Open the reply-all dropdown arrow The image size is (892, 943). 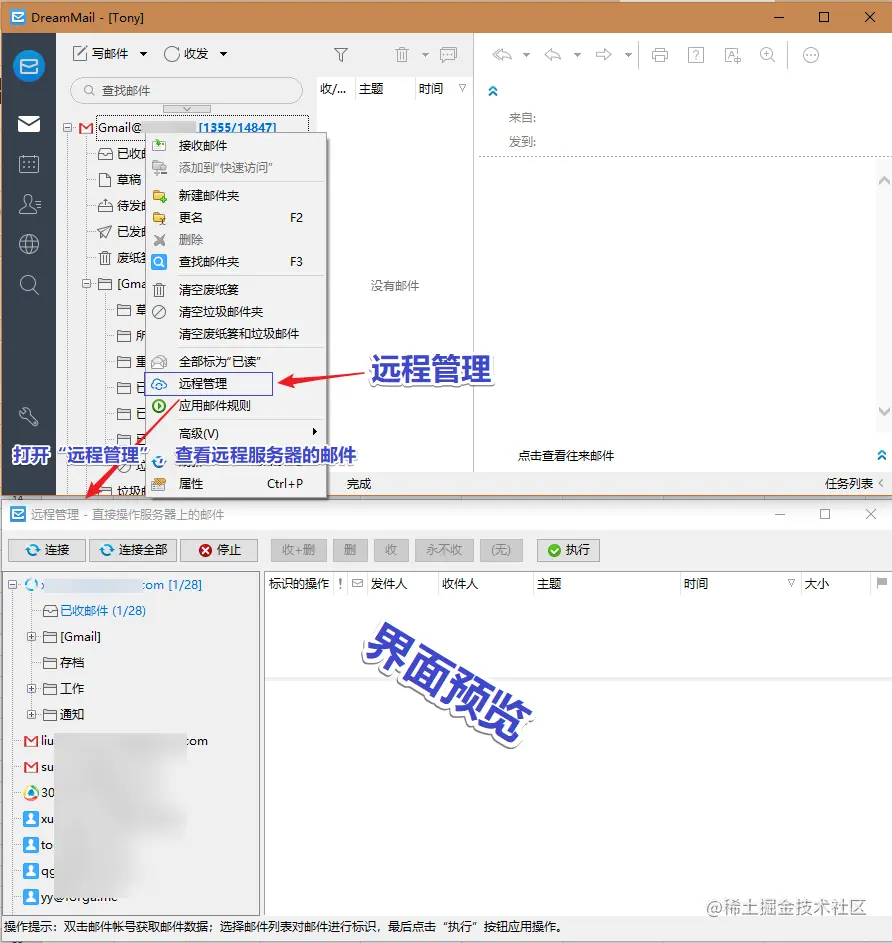pyautogui.click(x=526, y=55)
